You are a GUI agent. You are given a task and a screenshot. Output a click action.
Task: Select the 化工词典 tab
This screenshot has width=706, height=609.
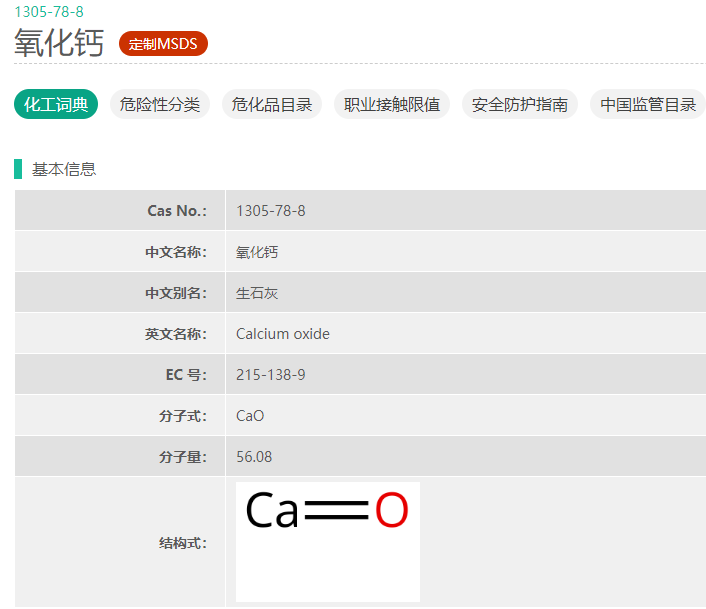(56, 104)
